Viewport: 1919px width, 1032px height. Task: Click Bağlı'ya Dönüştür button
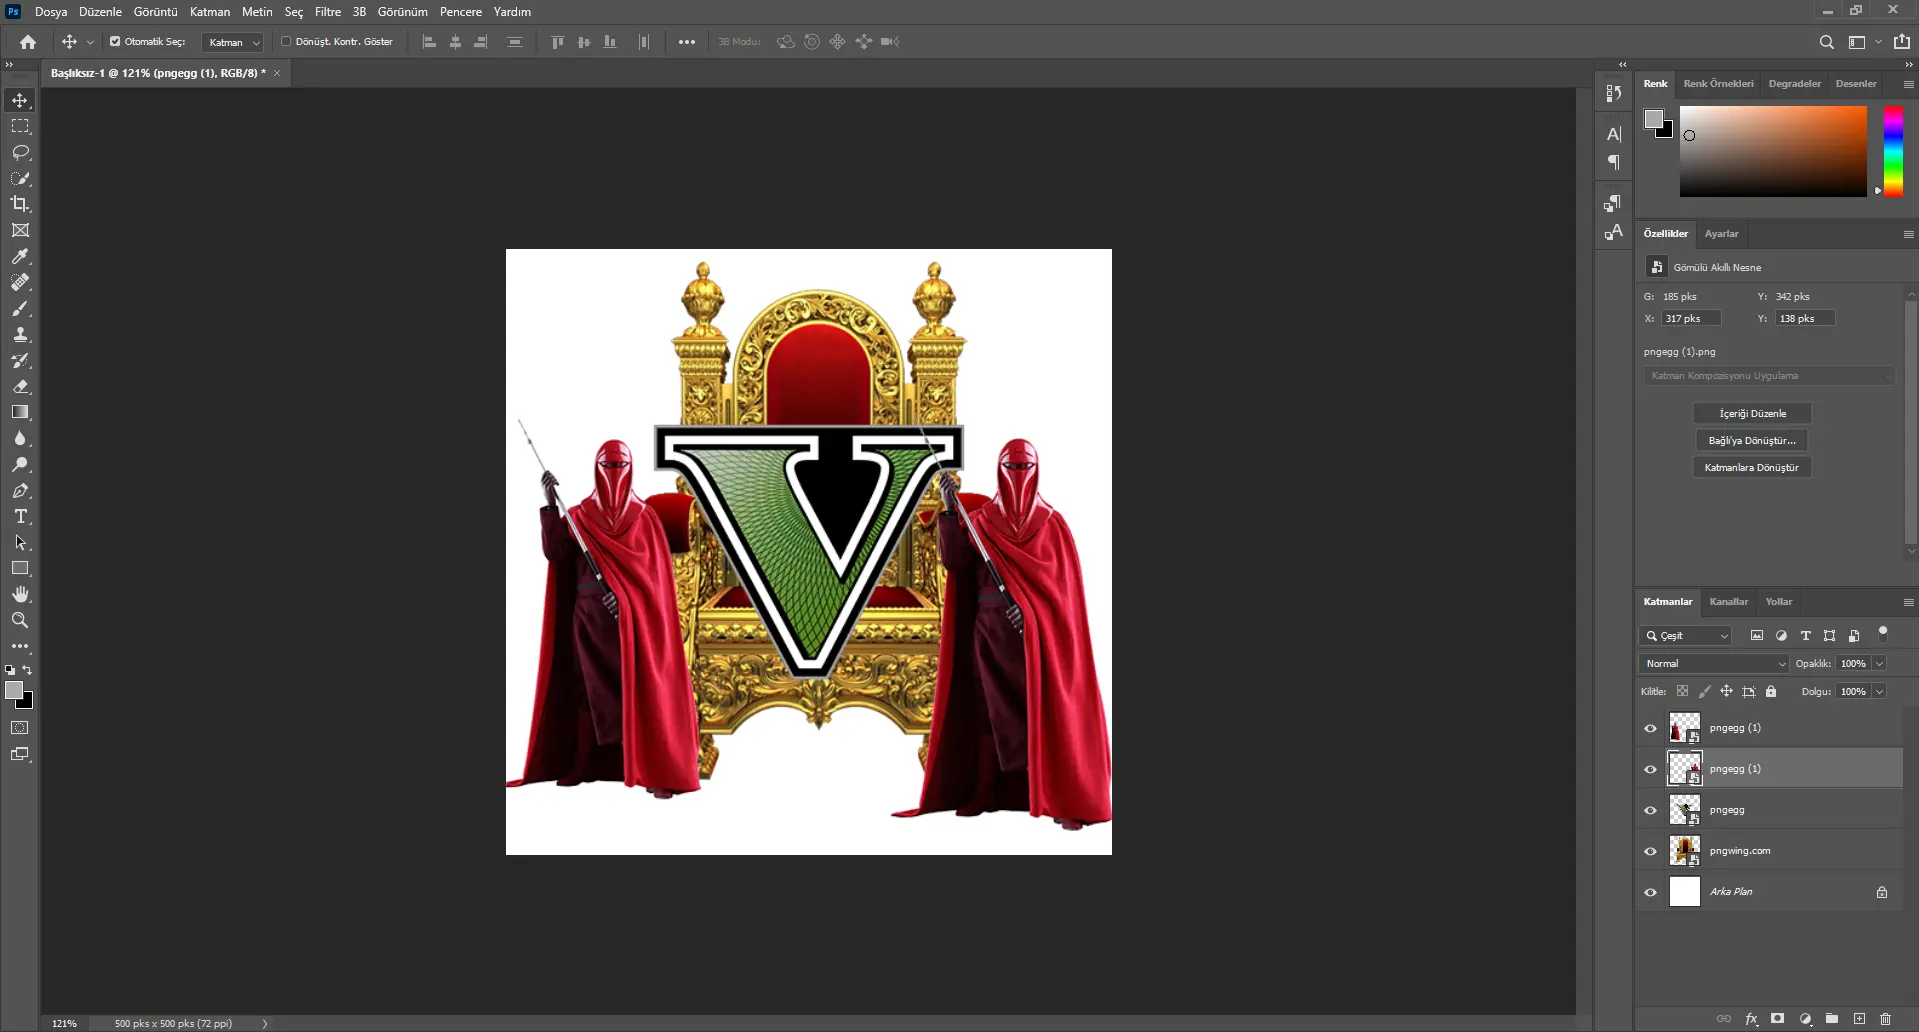click(x=1752, y=440)
